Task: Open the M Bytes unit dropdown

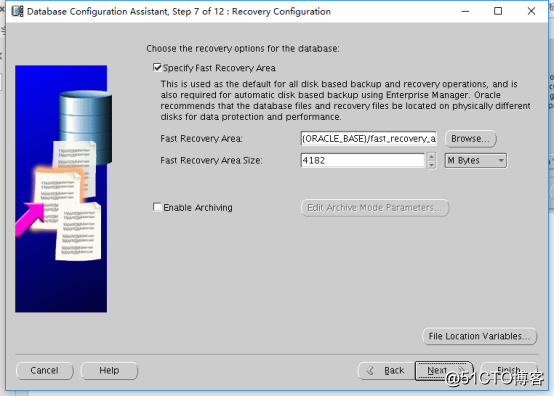Action: coord(476,160)
